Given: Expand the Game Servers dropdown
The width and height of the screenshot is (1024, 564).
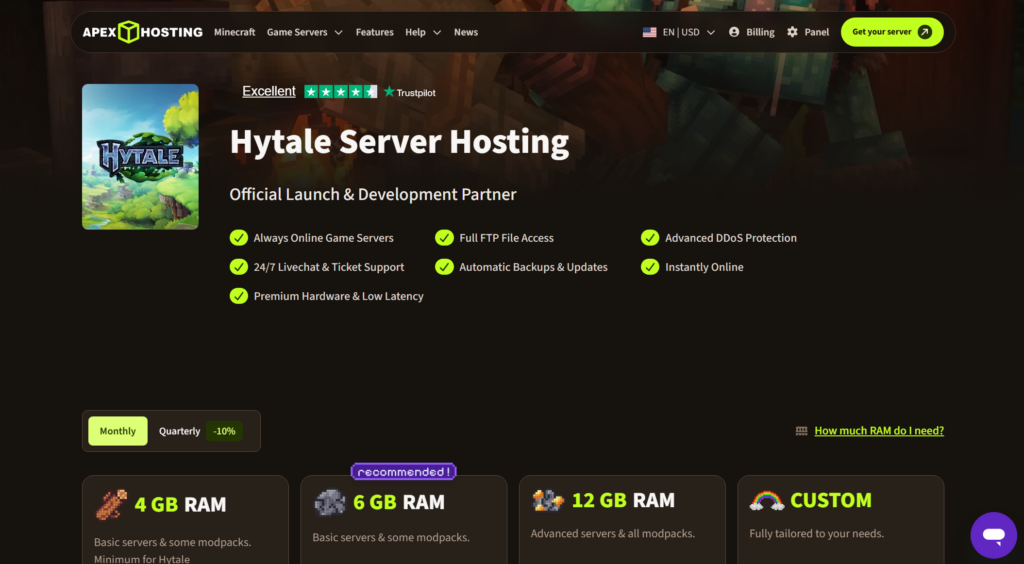Looking at the screenshot, I should (x=304, y=32).
